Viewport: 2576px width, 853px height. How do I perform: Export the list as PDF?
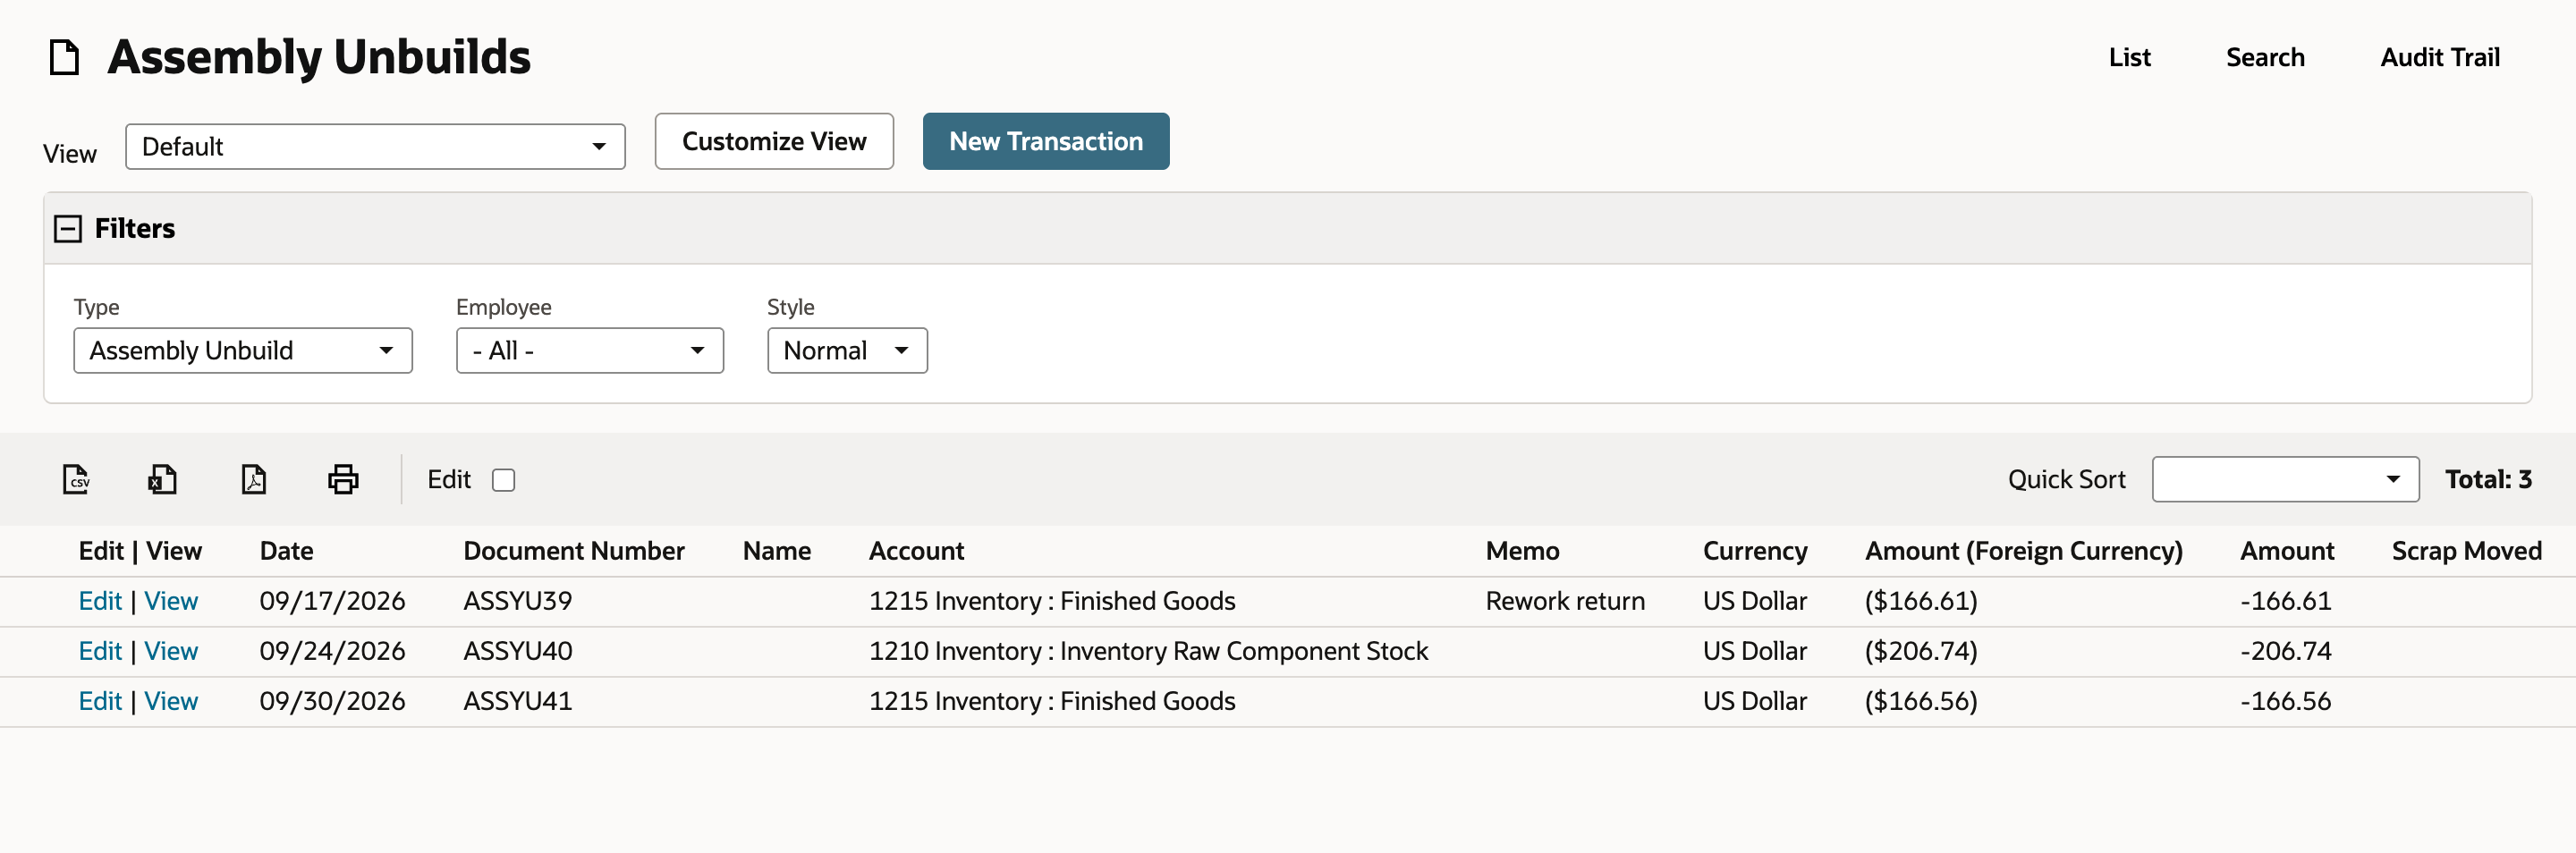tap(254, 479)
